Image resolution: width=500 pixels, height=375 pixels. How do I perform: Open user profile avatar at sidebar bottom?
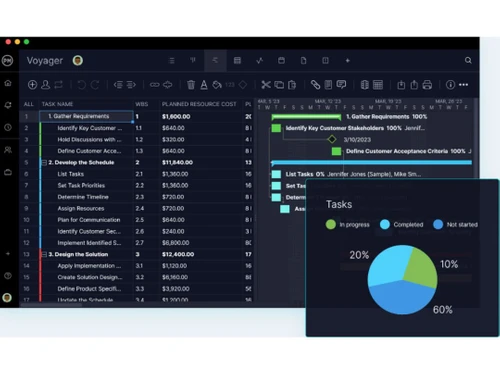coord(7,298)
